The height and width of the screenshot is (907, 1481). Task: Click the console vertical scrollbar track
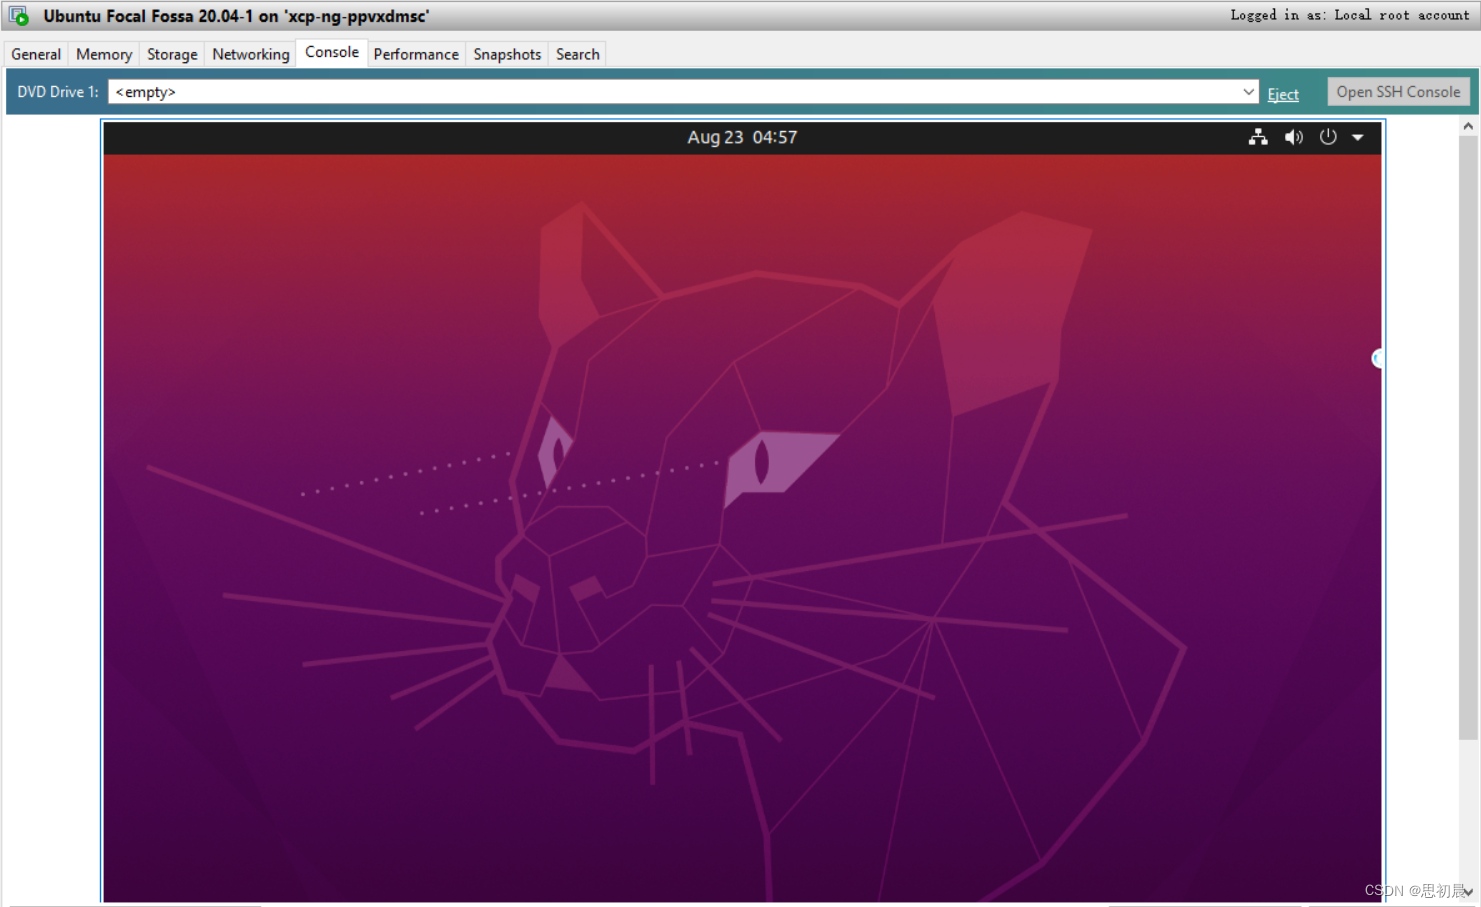1468,810
